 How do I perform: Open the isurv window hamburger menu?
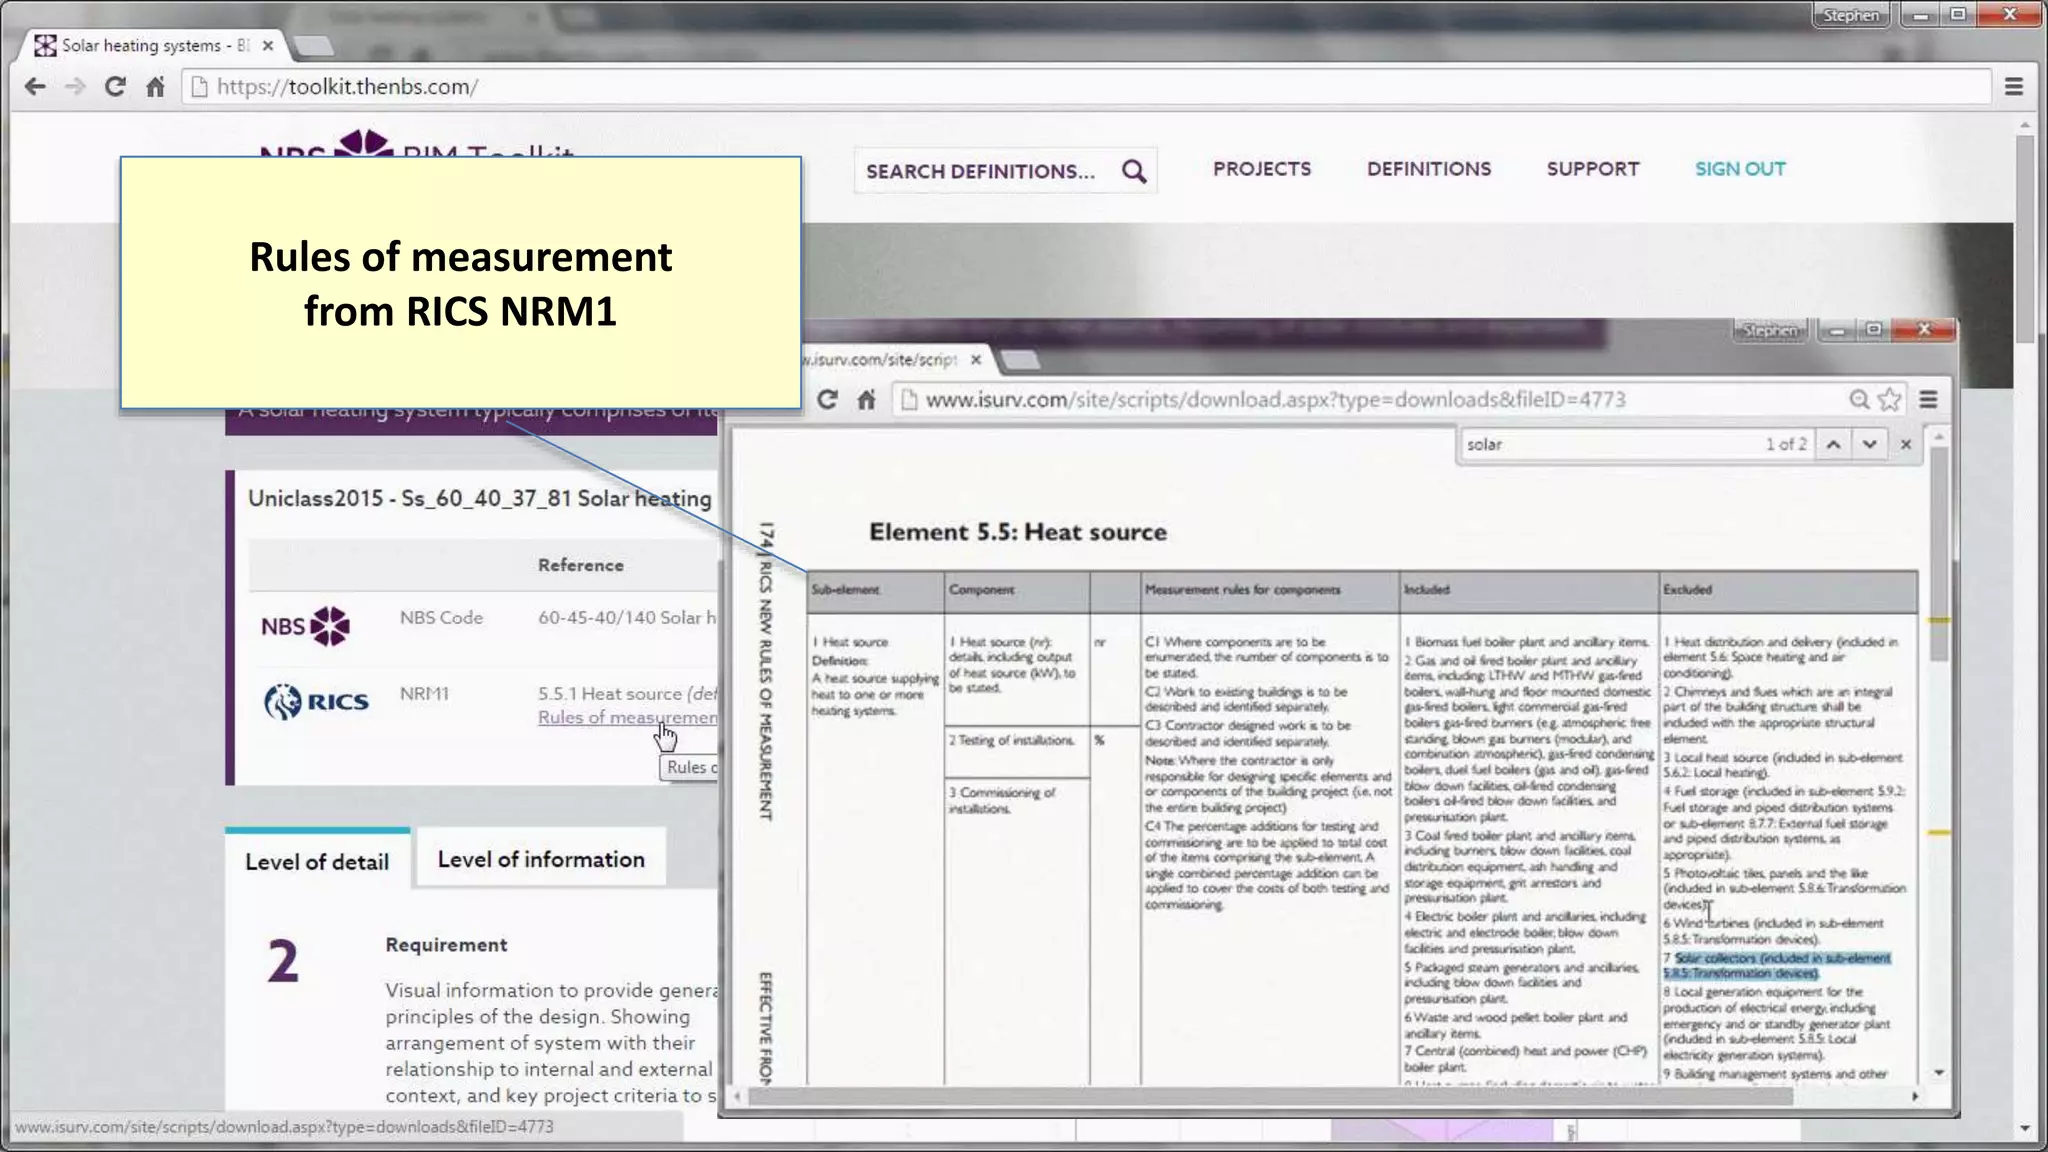pyautogui.click(x=1929, y=400)
